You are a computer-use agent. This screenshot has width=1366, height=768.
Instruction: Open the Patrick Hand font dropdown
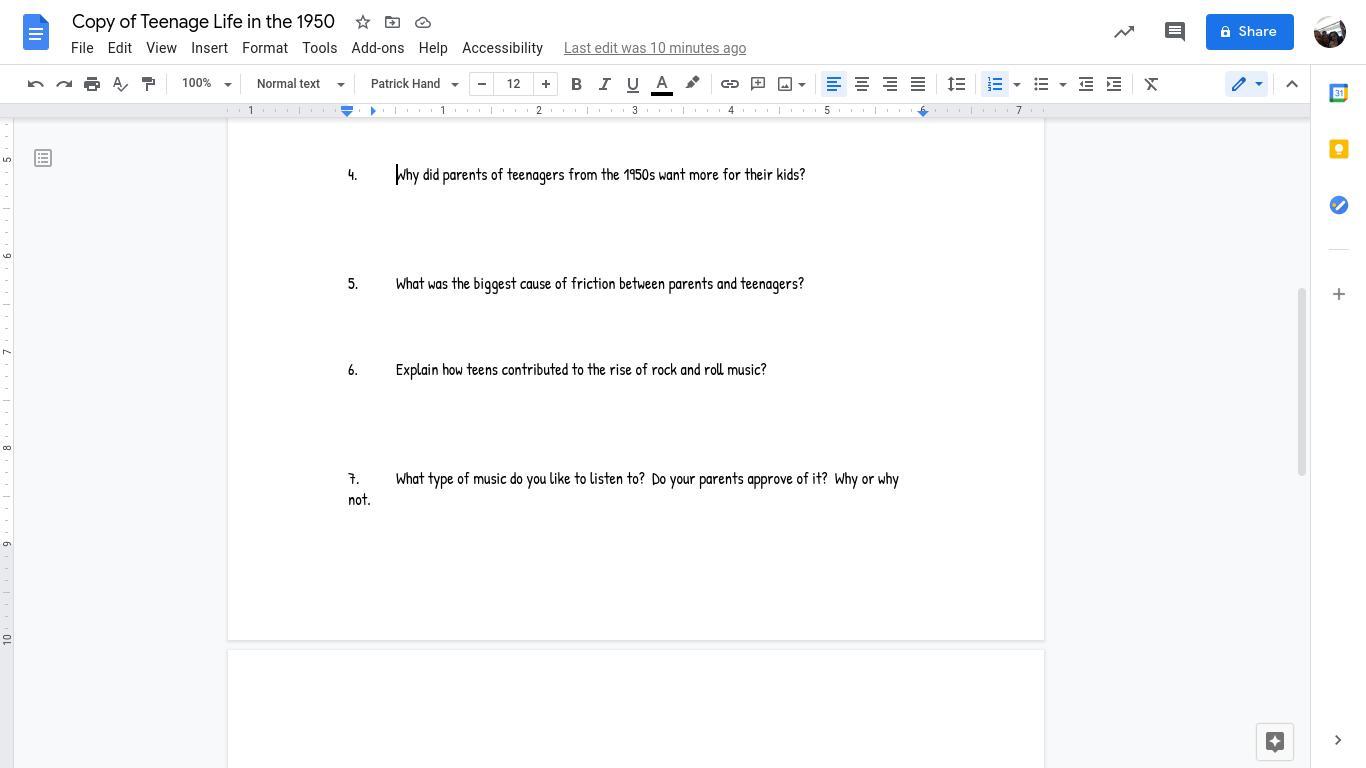tap(414, 84)
